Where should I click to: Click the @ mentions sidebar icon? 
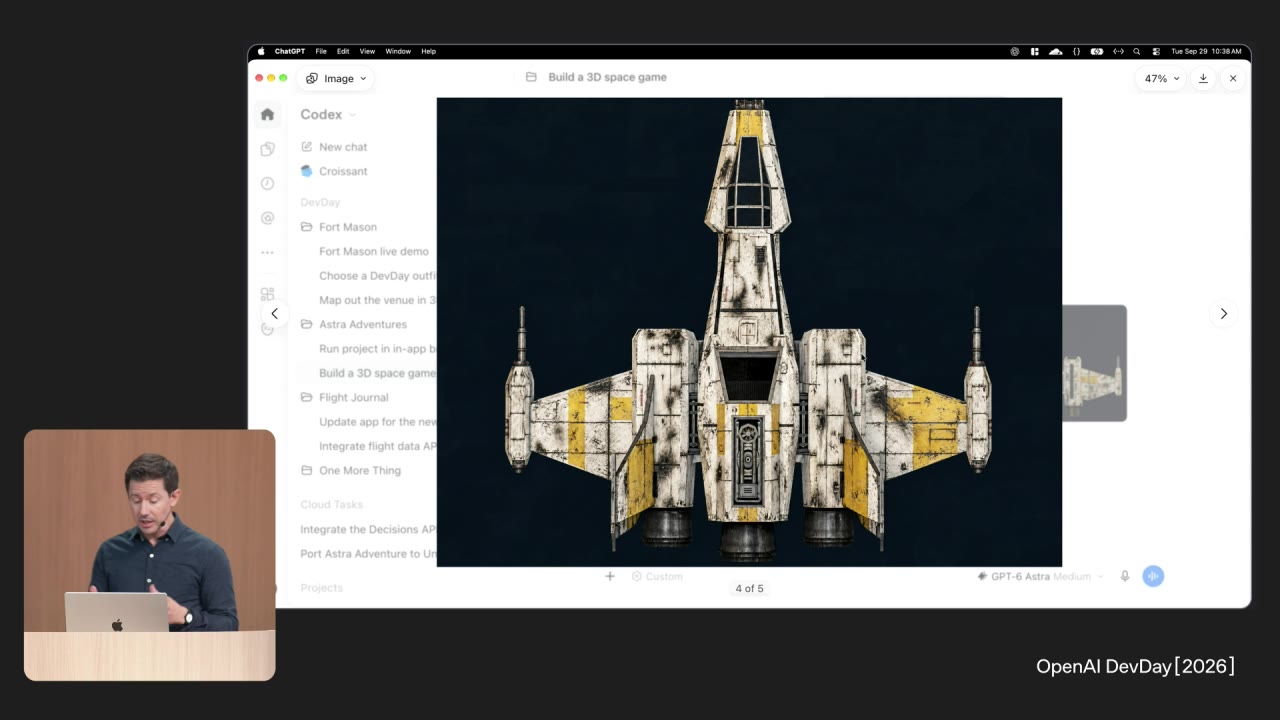(267, 218)
